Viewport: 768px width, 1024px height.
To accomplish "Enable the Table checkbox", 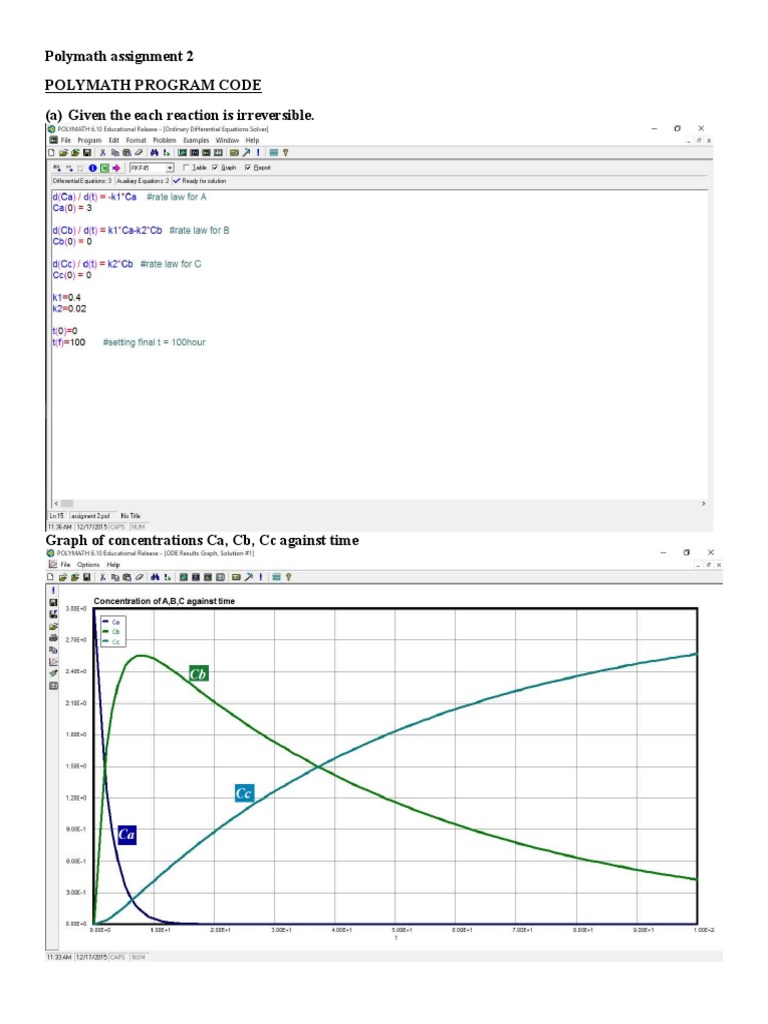I will (x=185, y=168).
